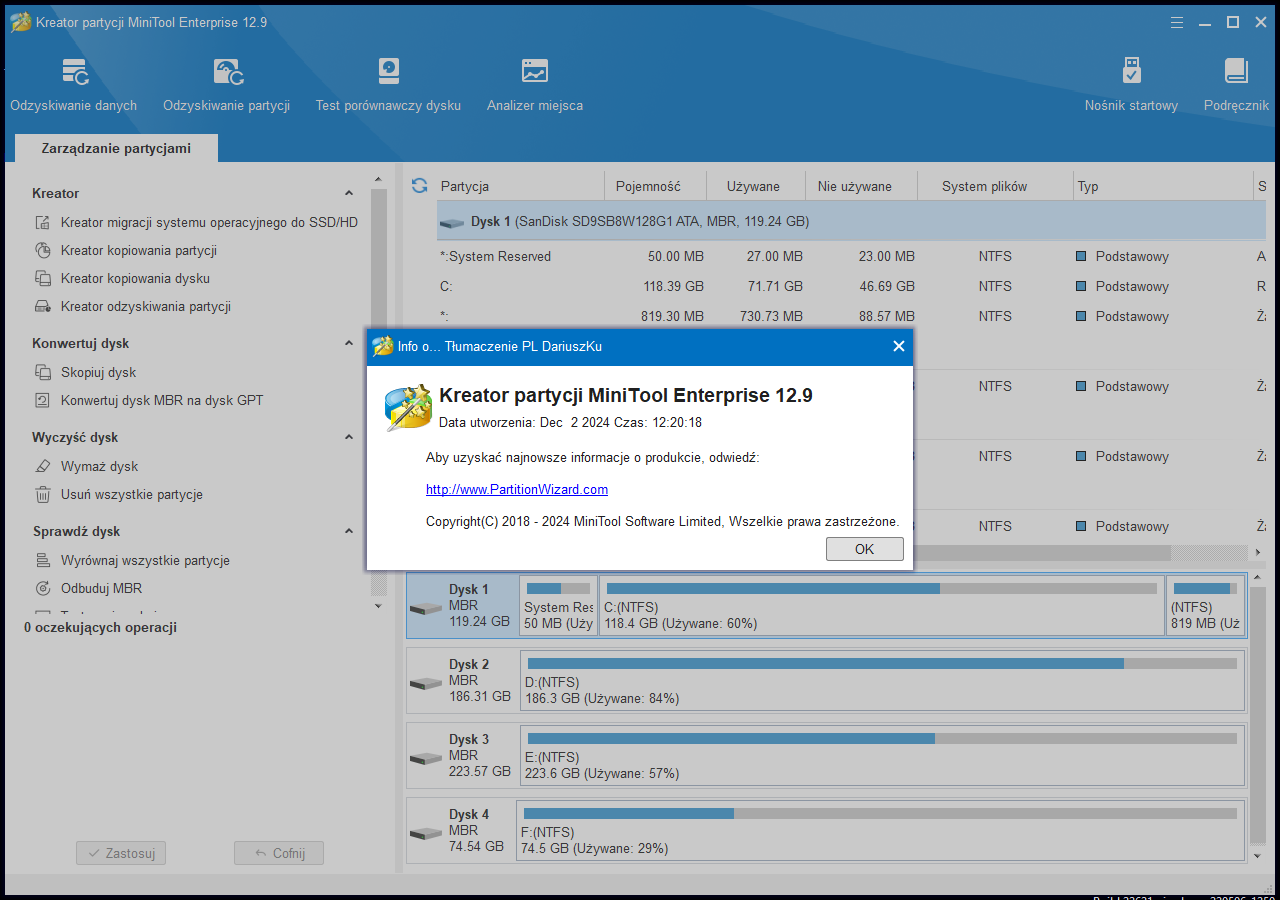Sort by Nie używane column header
Viewport: 1280px width, 900px height.
pyautogui.click(x=863, y=186)
